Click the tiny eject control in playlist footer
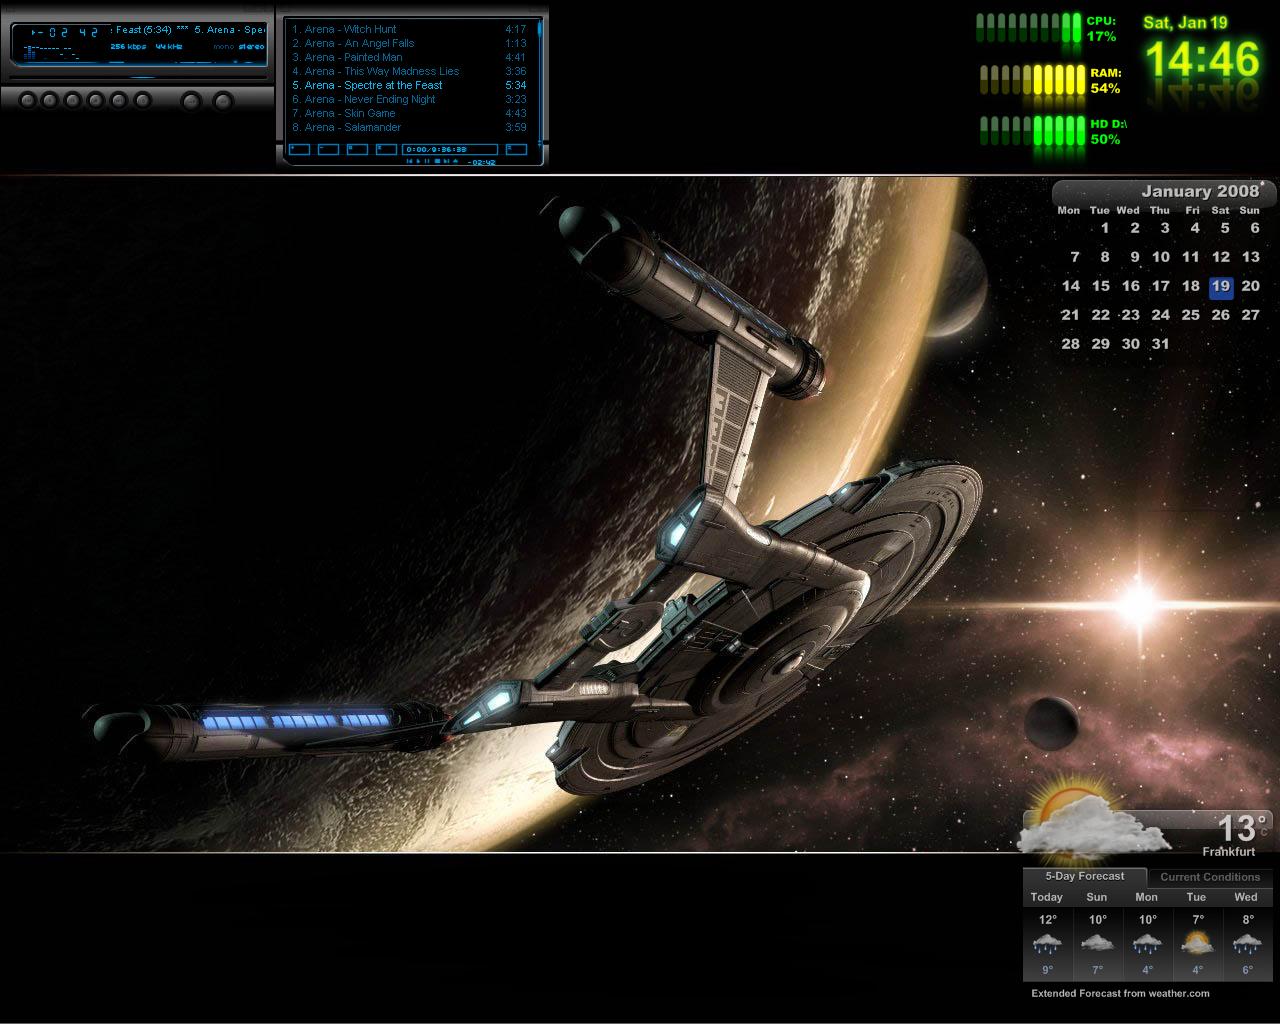The height and width of the screenshot is (1024, 1280). 455,161
